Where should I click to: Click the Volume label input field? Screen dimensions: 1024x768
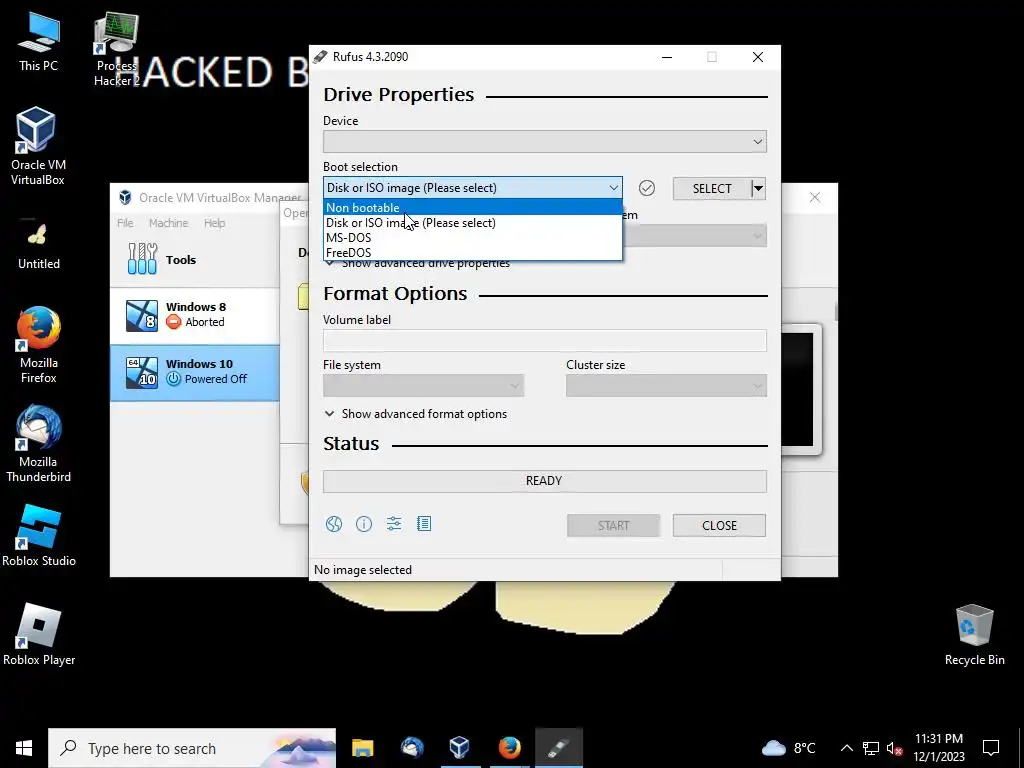click(545, 340)
